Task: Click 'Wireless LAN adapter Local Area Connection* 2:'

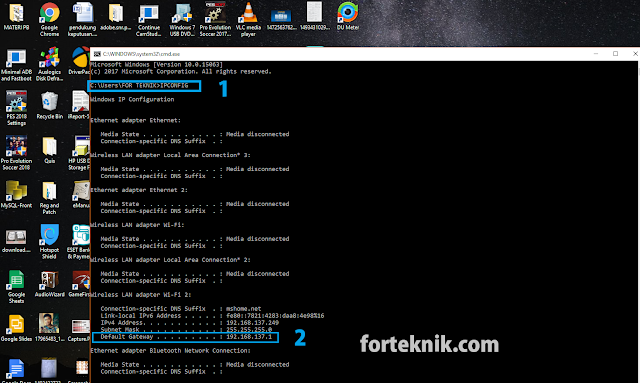Action: tap(170, 260)
